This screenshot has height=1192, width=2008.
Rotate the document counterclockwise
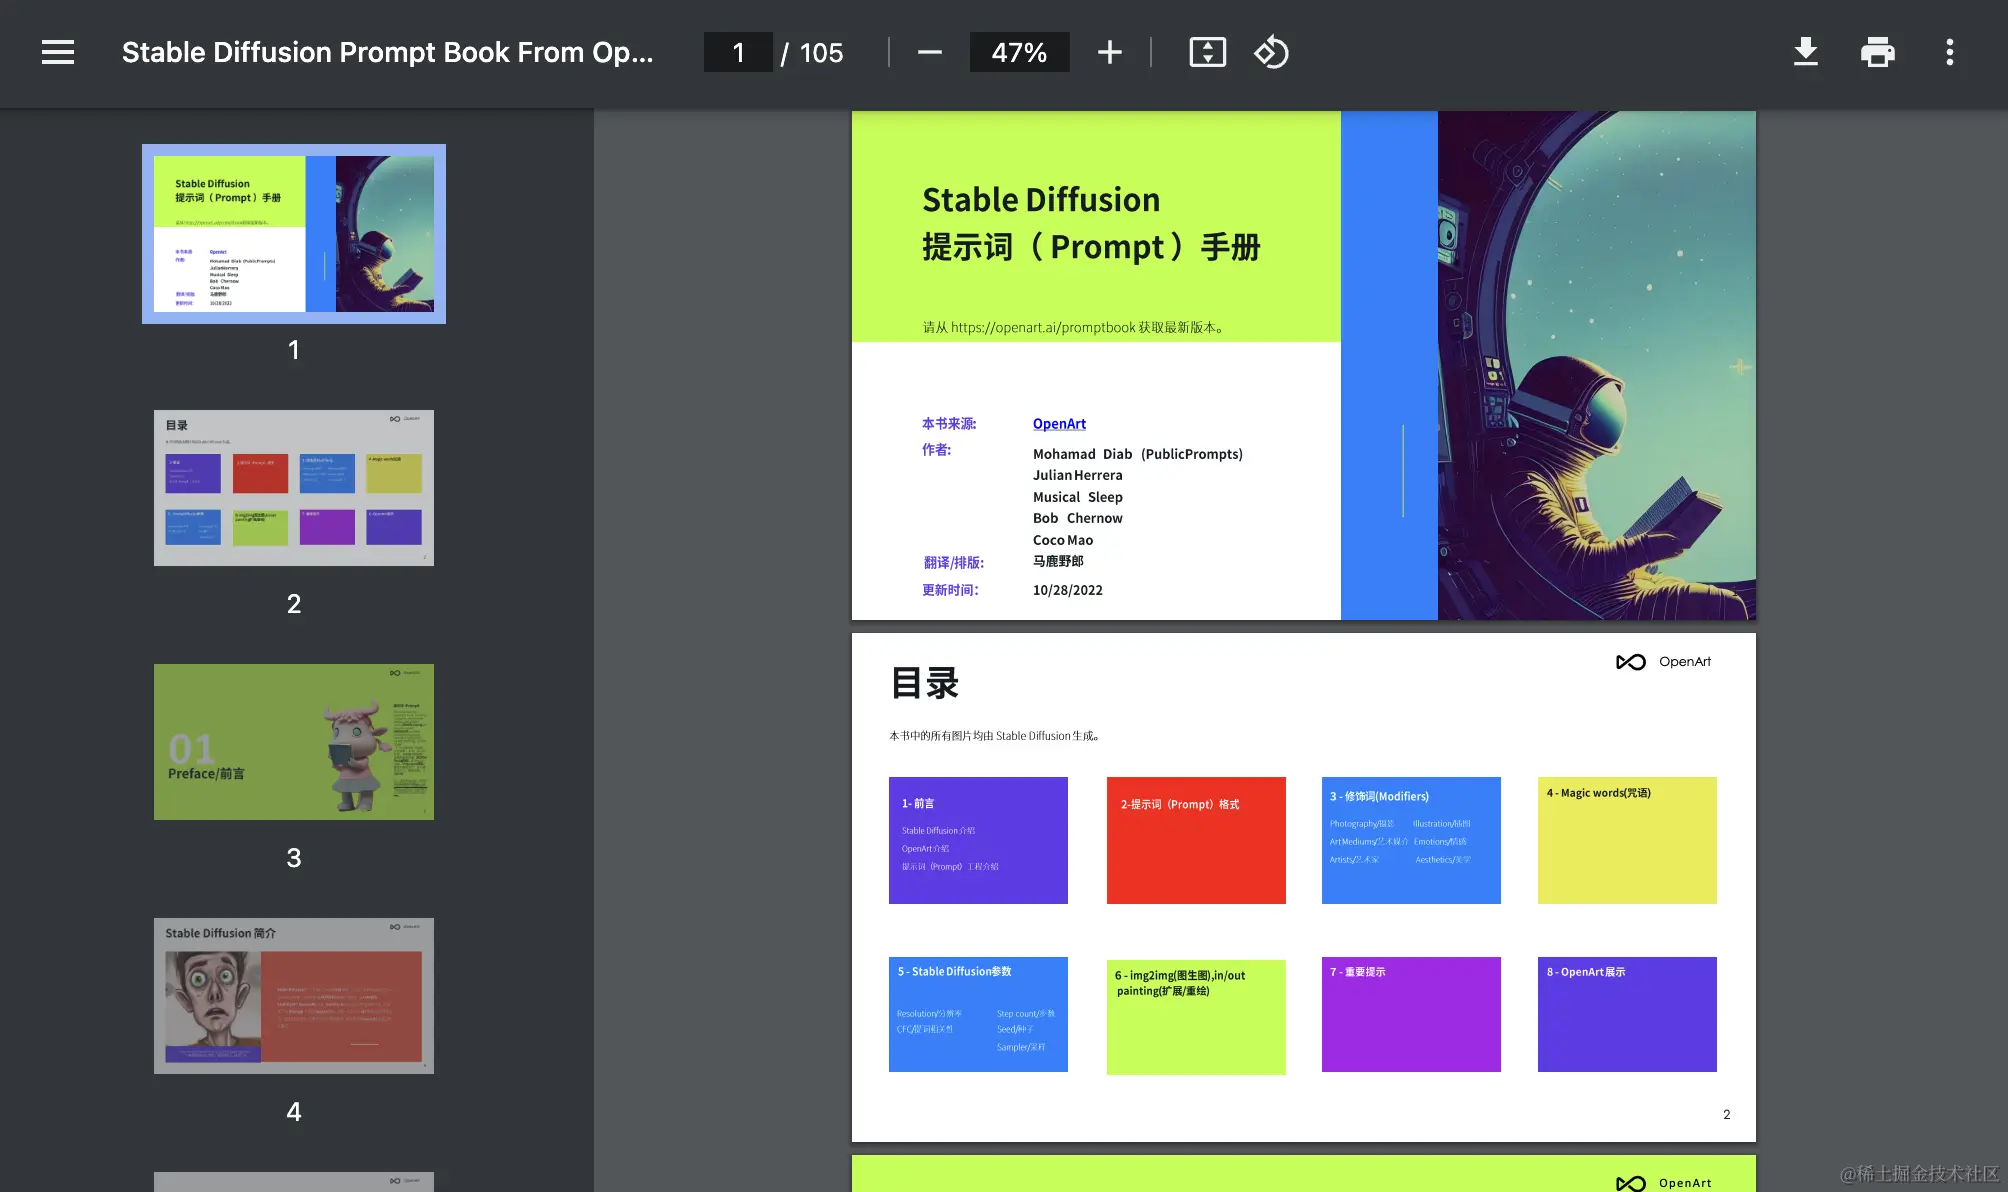(x=1271, y=52)
